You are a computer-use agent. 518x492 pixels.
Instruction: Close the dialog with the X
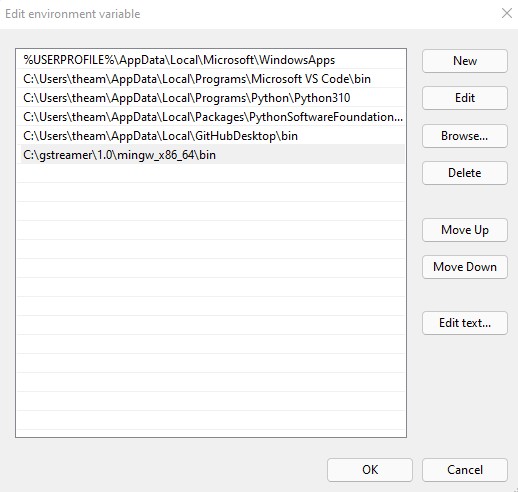point(507,14)
